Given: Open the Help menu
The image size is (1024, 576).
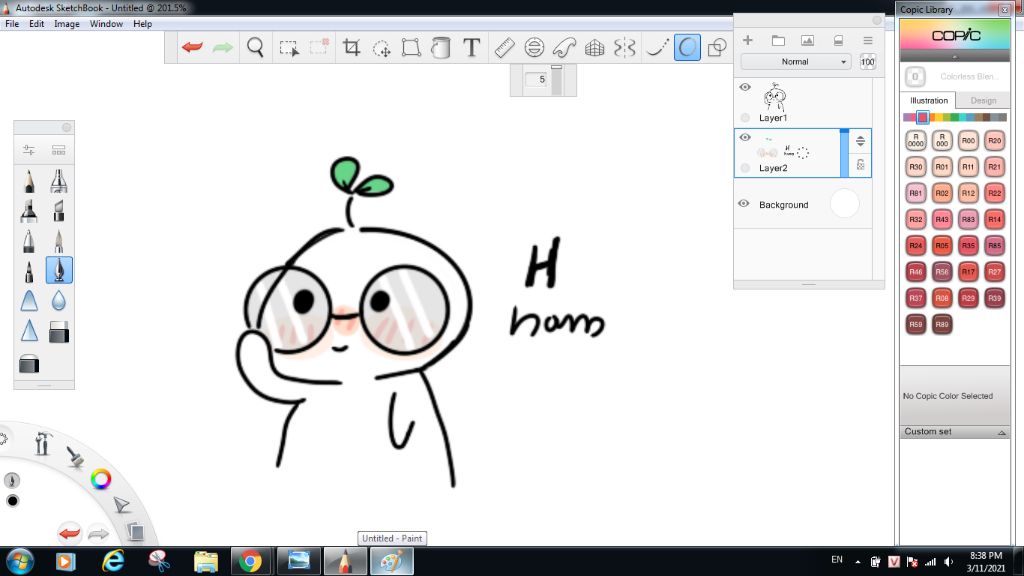Looking at the screenshot, I should tap(142, 24).
